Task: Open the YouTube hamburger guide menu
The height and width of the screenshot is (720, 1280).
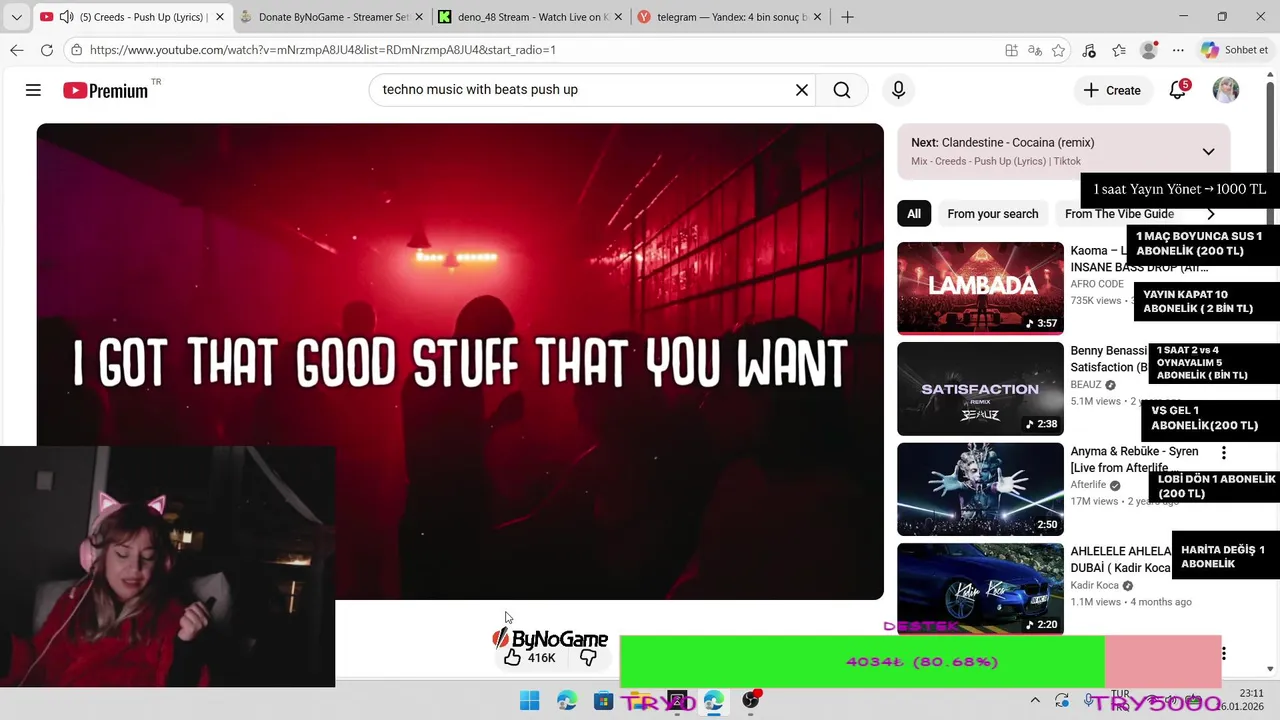Action: click(33, 90)
